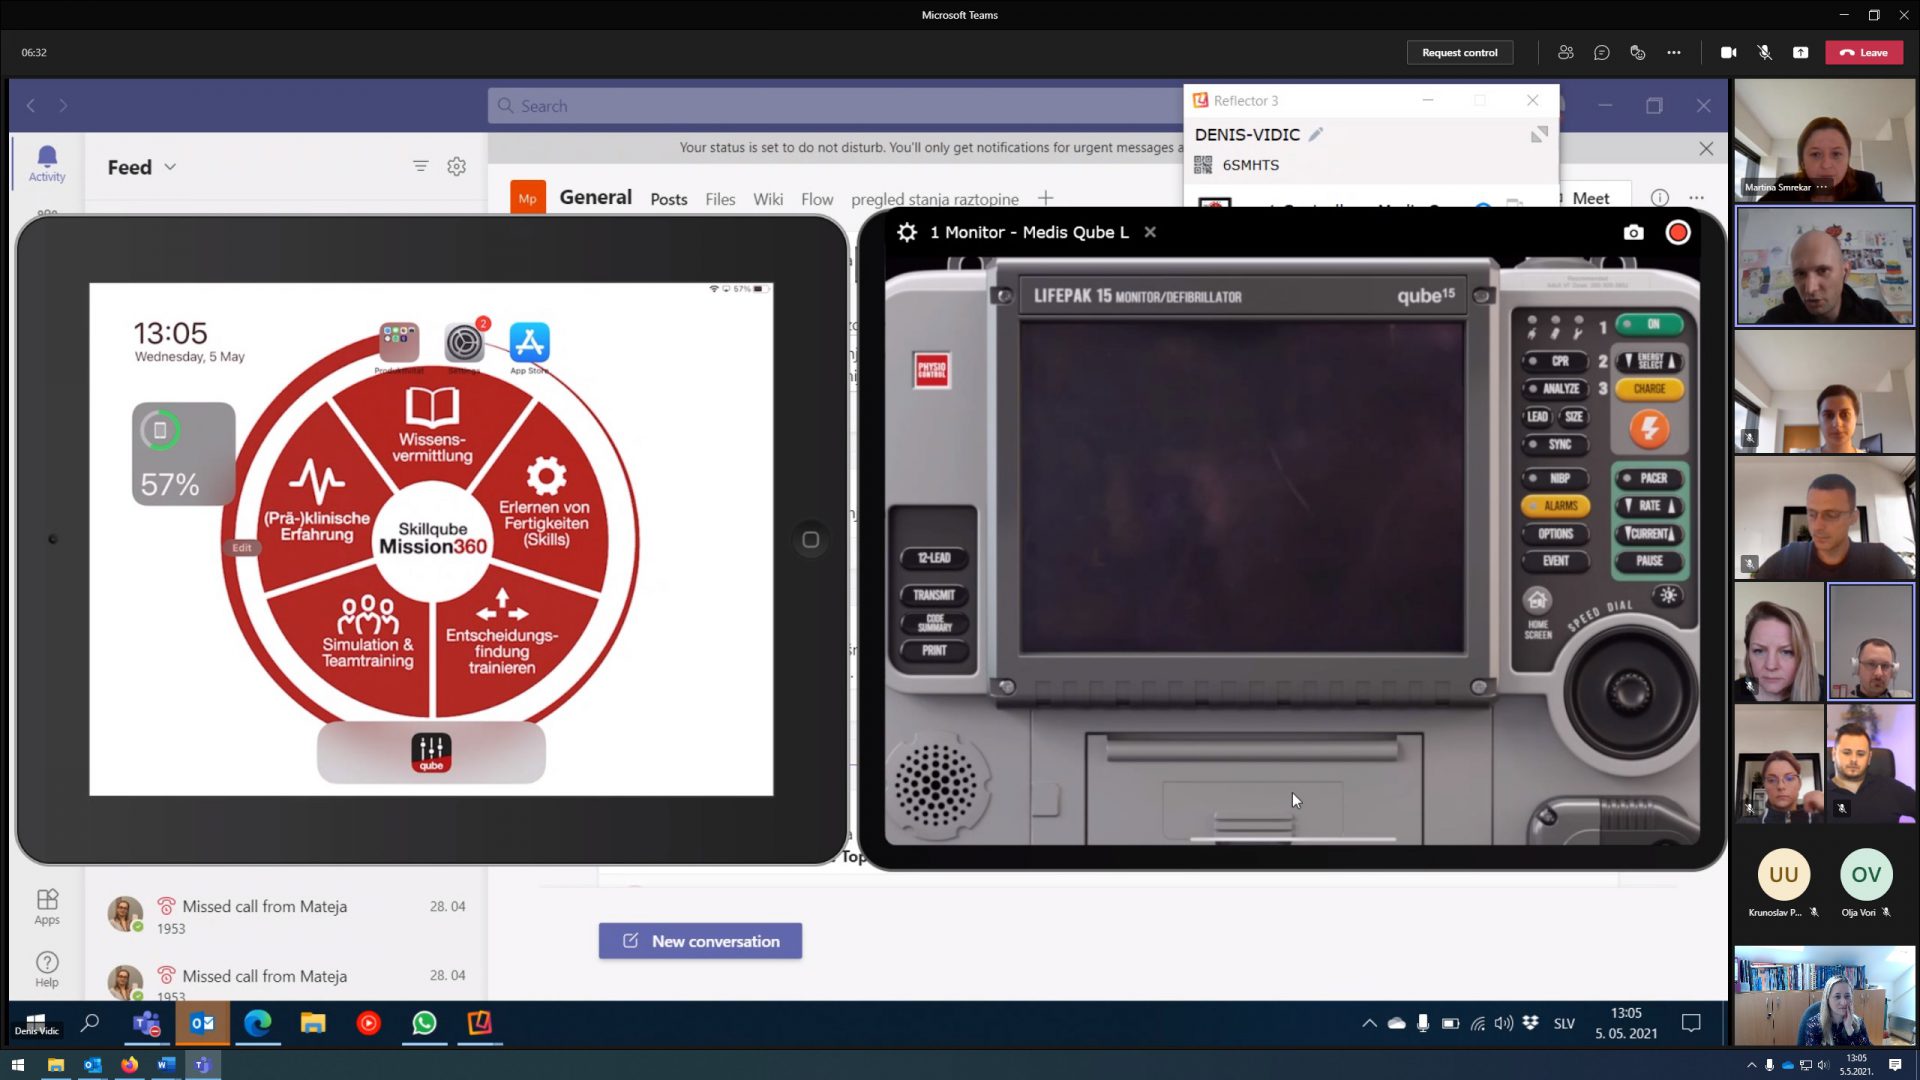
Task: Click the 6SMHTS QR code icon in Reflector
Action: 1203,165
